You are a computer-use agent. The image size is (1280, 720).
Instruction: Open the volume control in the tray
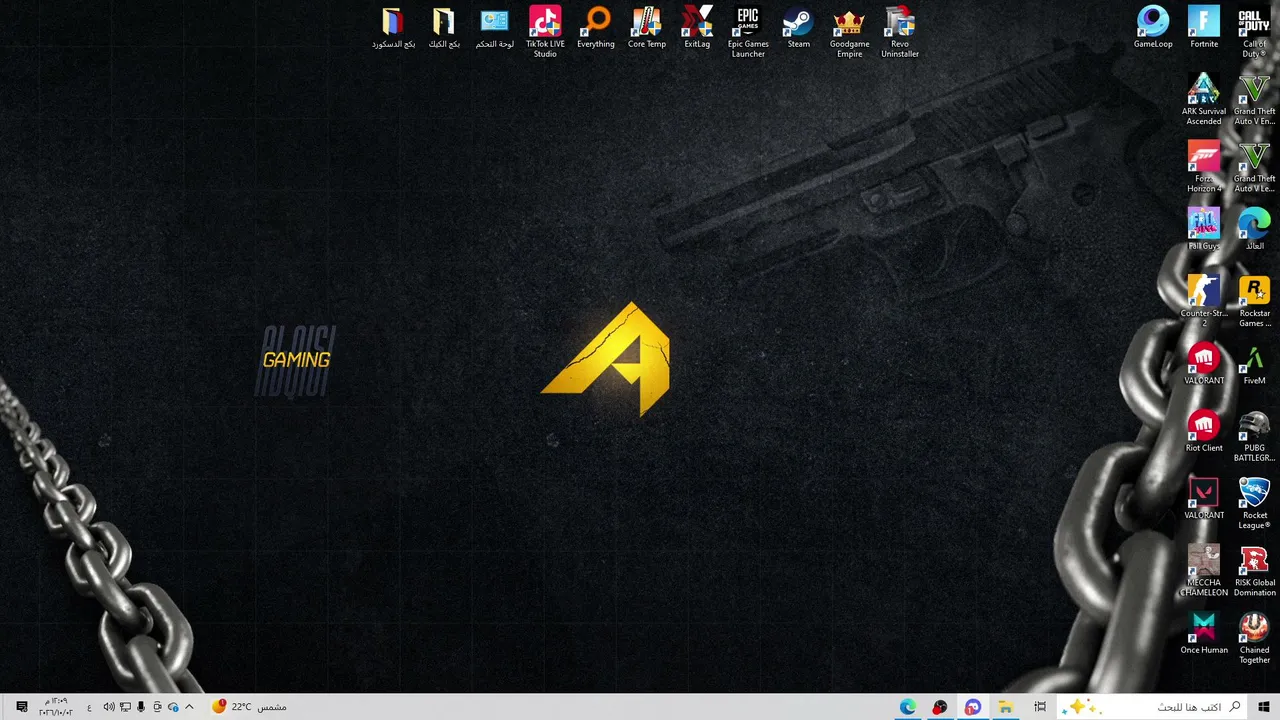[109, 707]
